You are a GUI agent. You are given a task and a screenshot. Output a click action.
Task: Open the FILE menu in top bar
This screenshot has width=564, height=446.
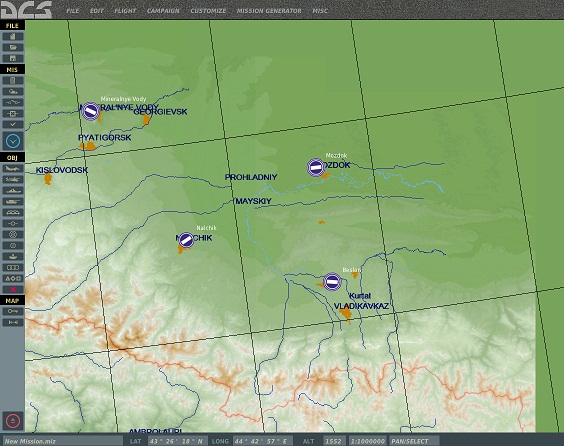pos(73,11)
